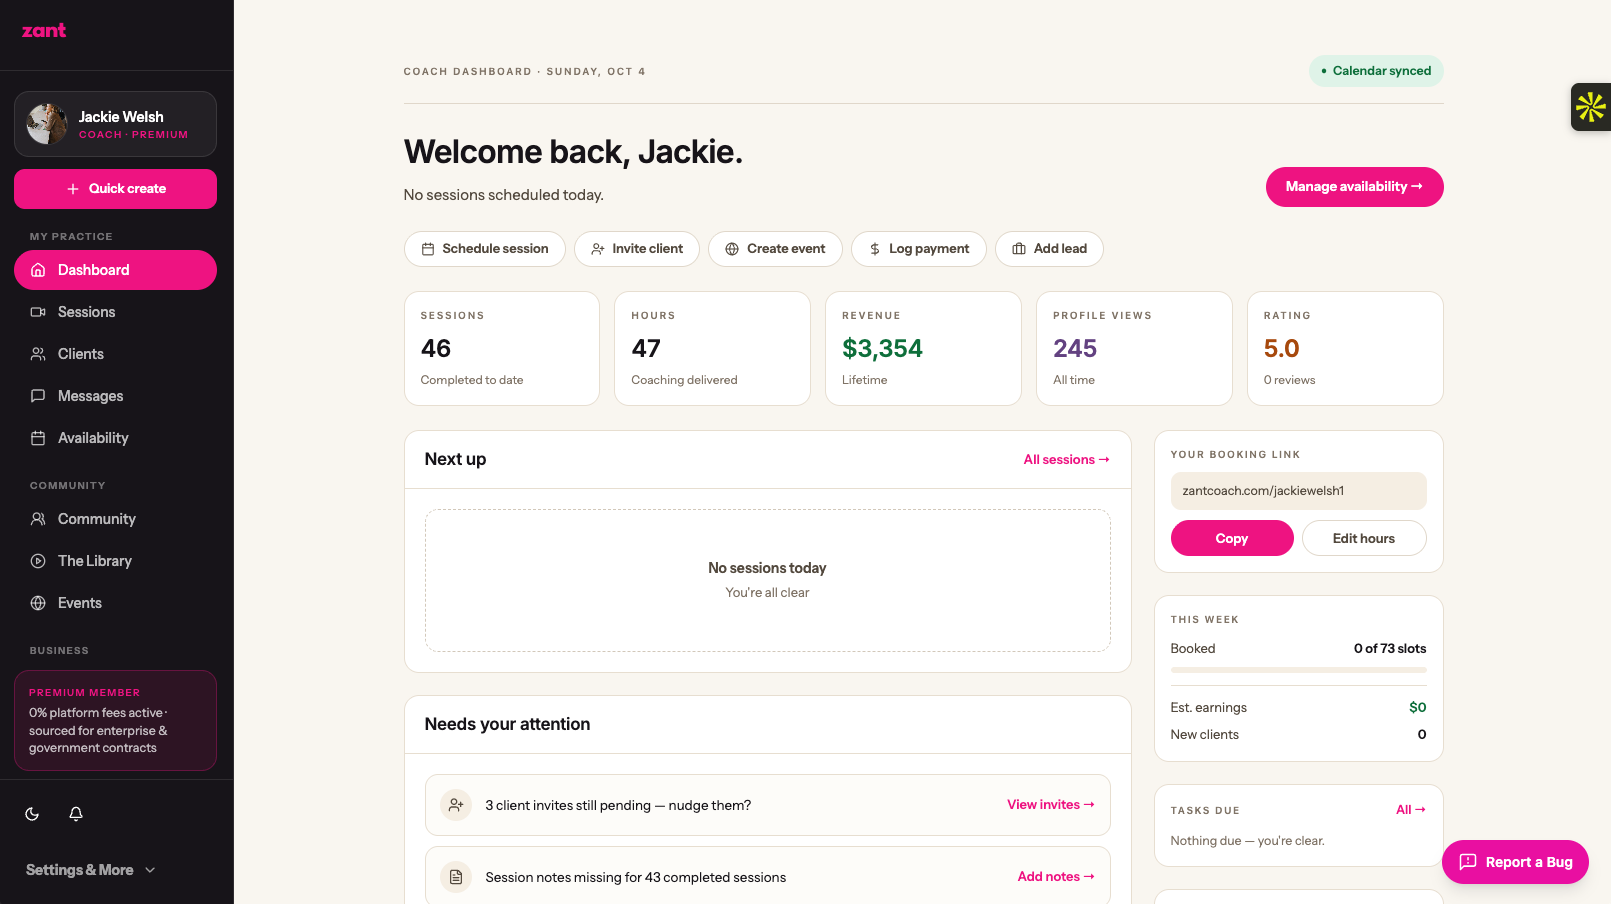Click Report a Bug button
This screenshot has width=1611, height=904.
point(1515,862)
